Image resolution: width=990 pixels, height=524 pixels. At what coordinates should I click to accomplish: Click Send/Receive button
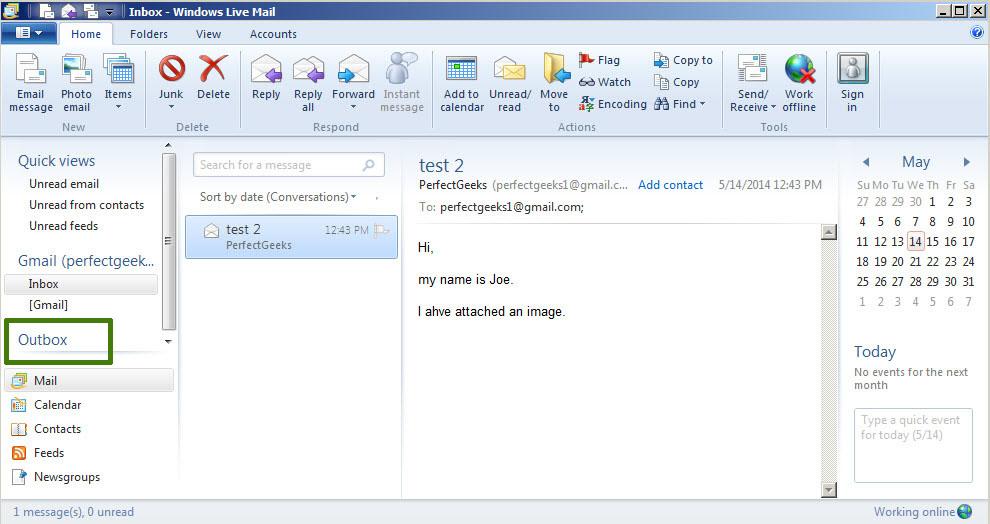pos(753,83)
